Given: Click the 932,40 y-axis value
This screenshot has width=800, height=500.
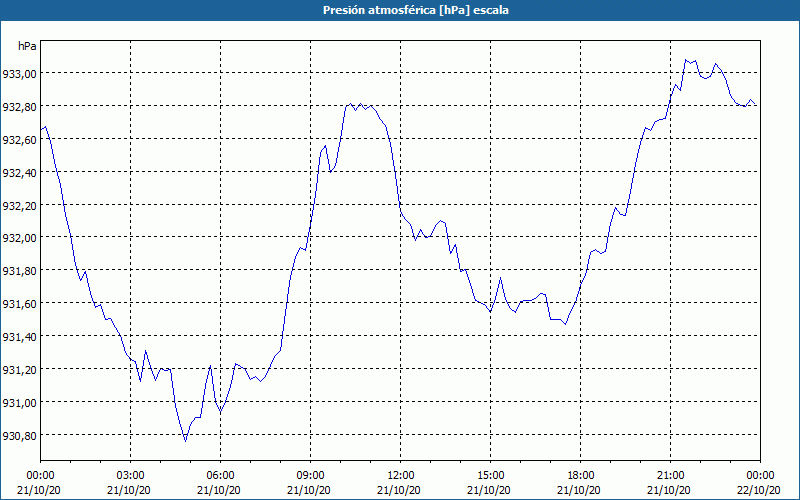Looking at the screenshot, I should [x=19, y=173].
